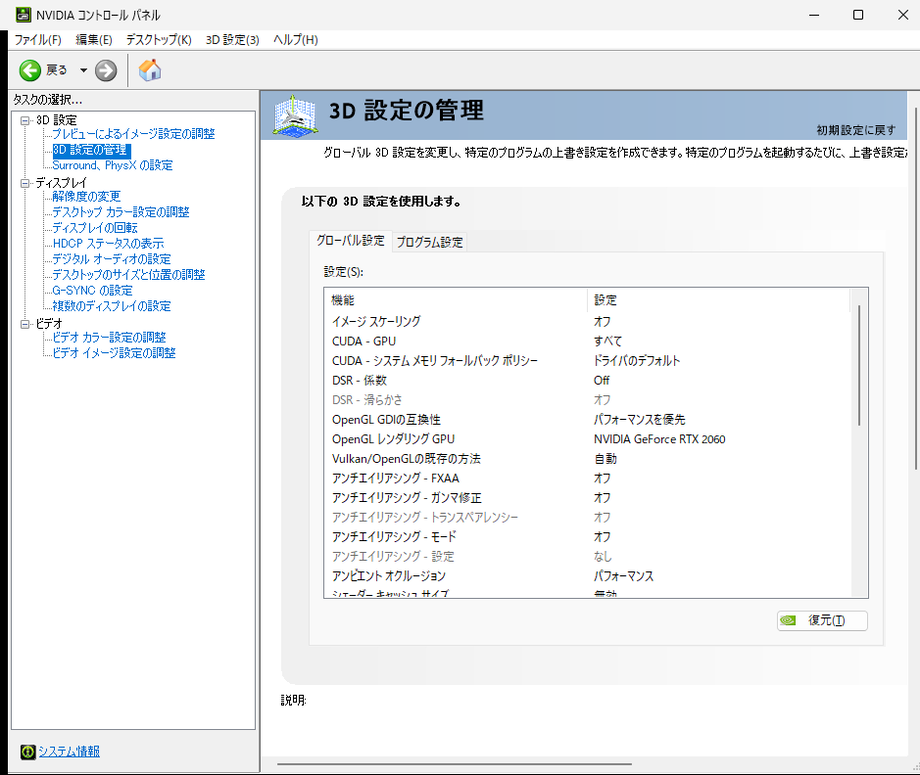Screen dimensions: 920x775
Task: Open the back history dropdown arrow
Action: pyautogui.click(x=83, y=70)
